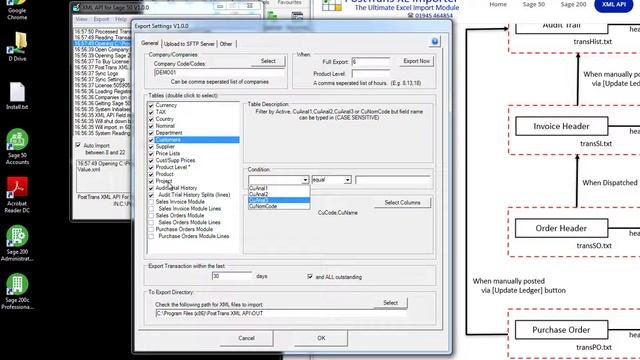Switch to Upload to SFTP Server tab
The width and height of the screenshot is (640, 360).
(x=189, y=44)
